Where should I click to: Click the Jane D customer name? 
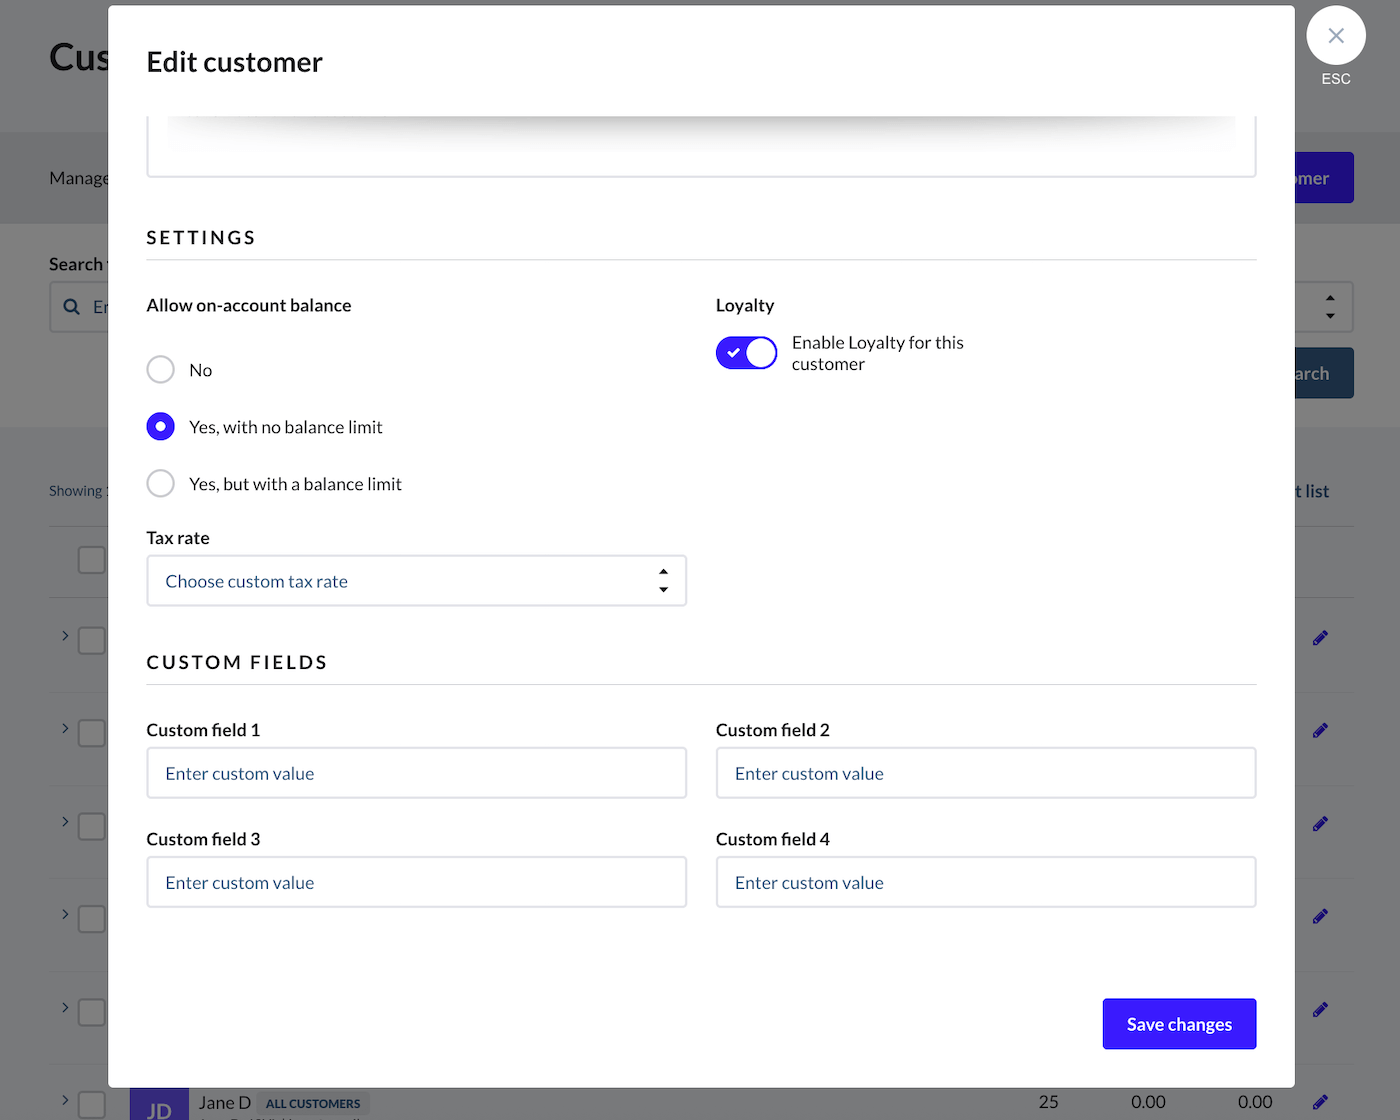pyautogui.click(x=225, y=1103)
